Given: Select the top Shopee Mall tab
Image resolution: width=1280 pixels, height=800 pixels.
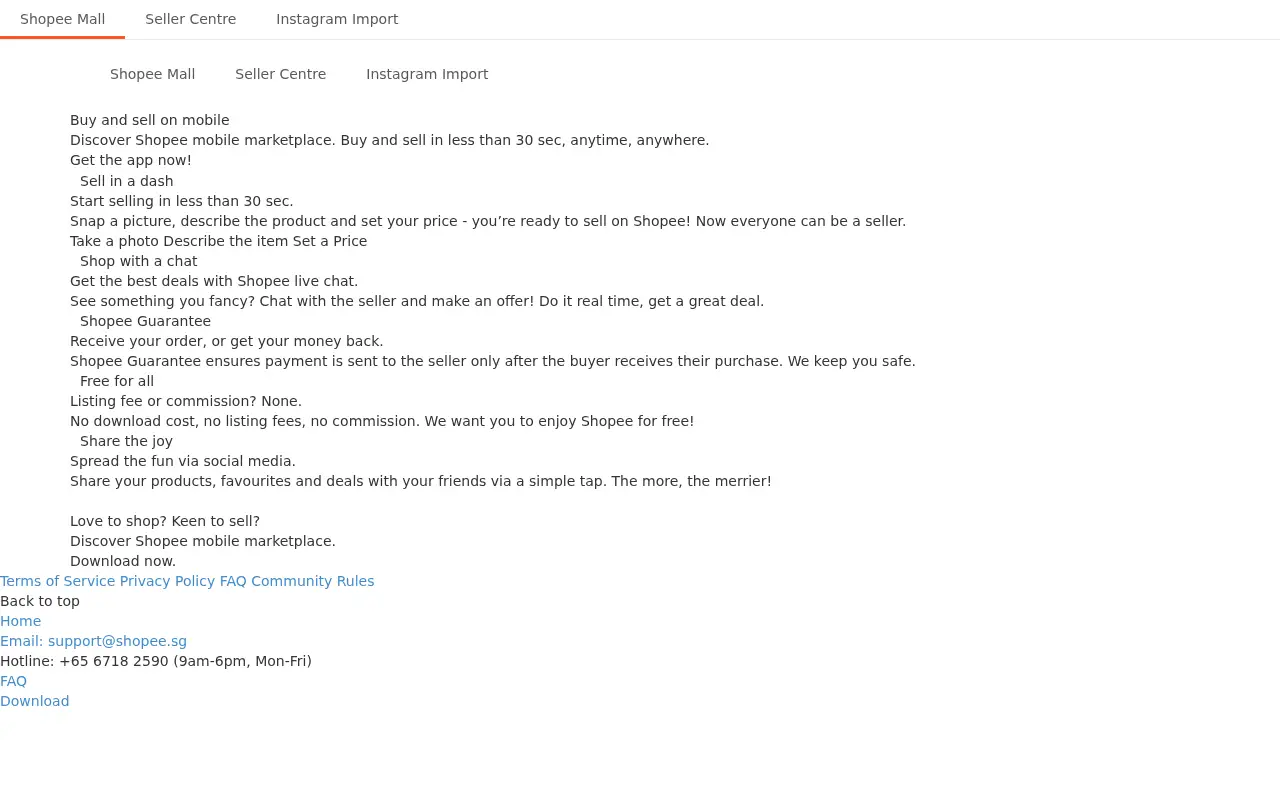Looking at the screenshot, I should [x=62, y=19].
